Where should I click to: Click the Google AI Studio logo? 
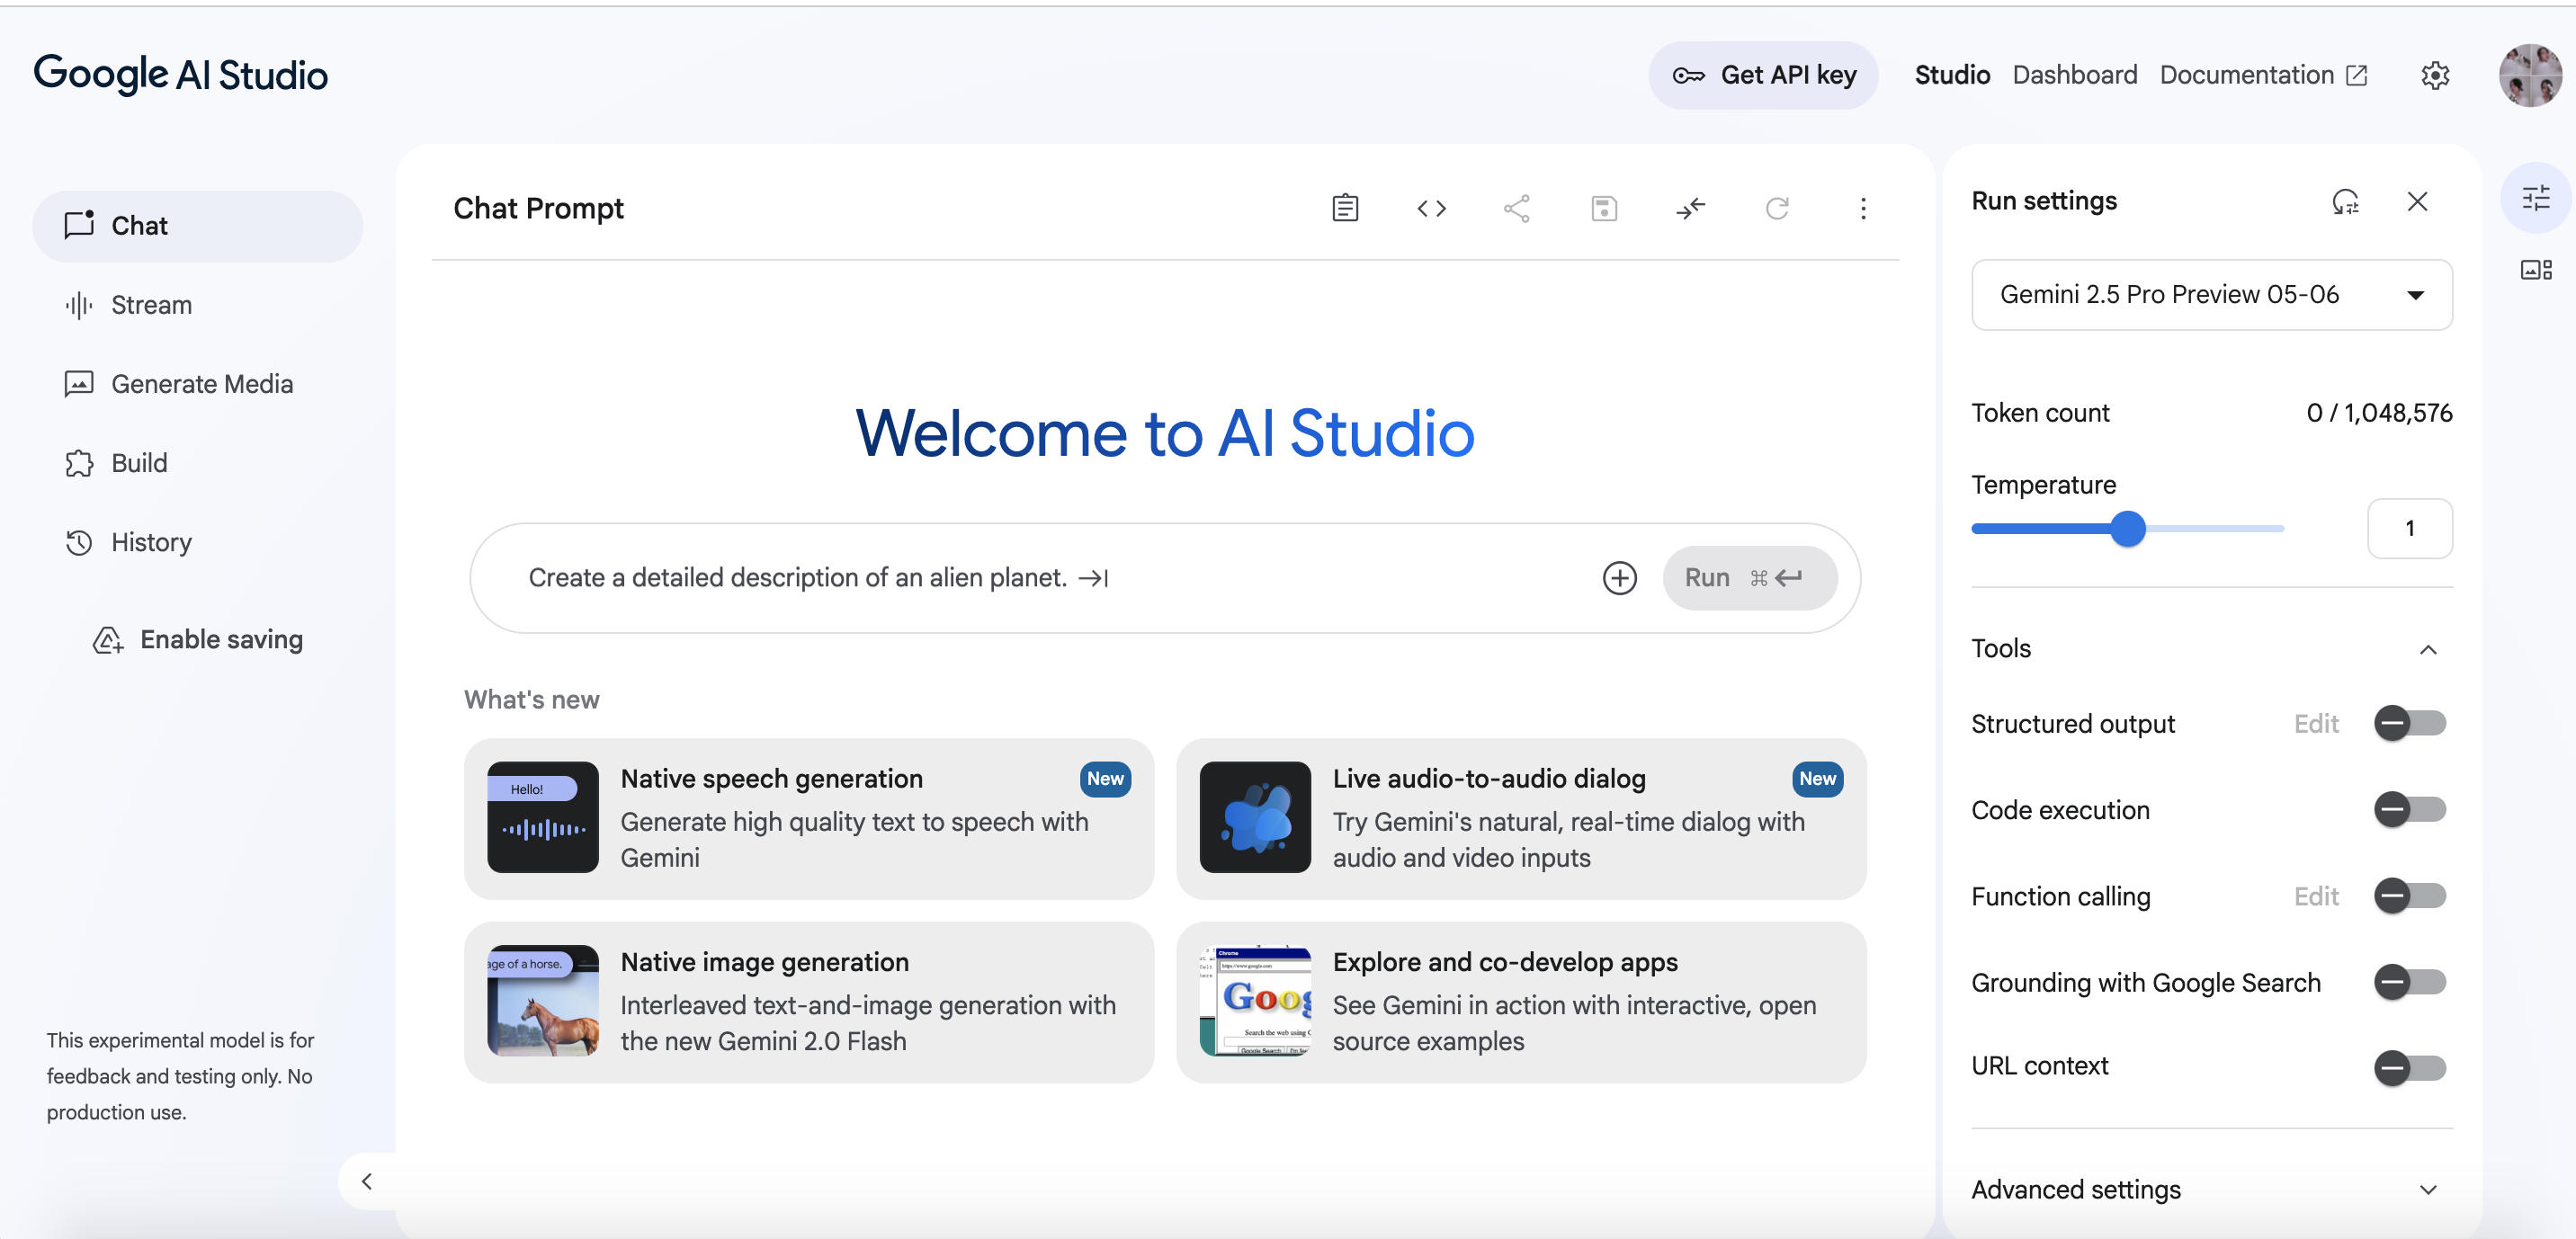tap(181, 75)
